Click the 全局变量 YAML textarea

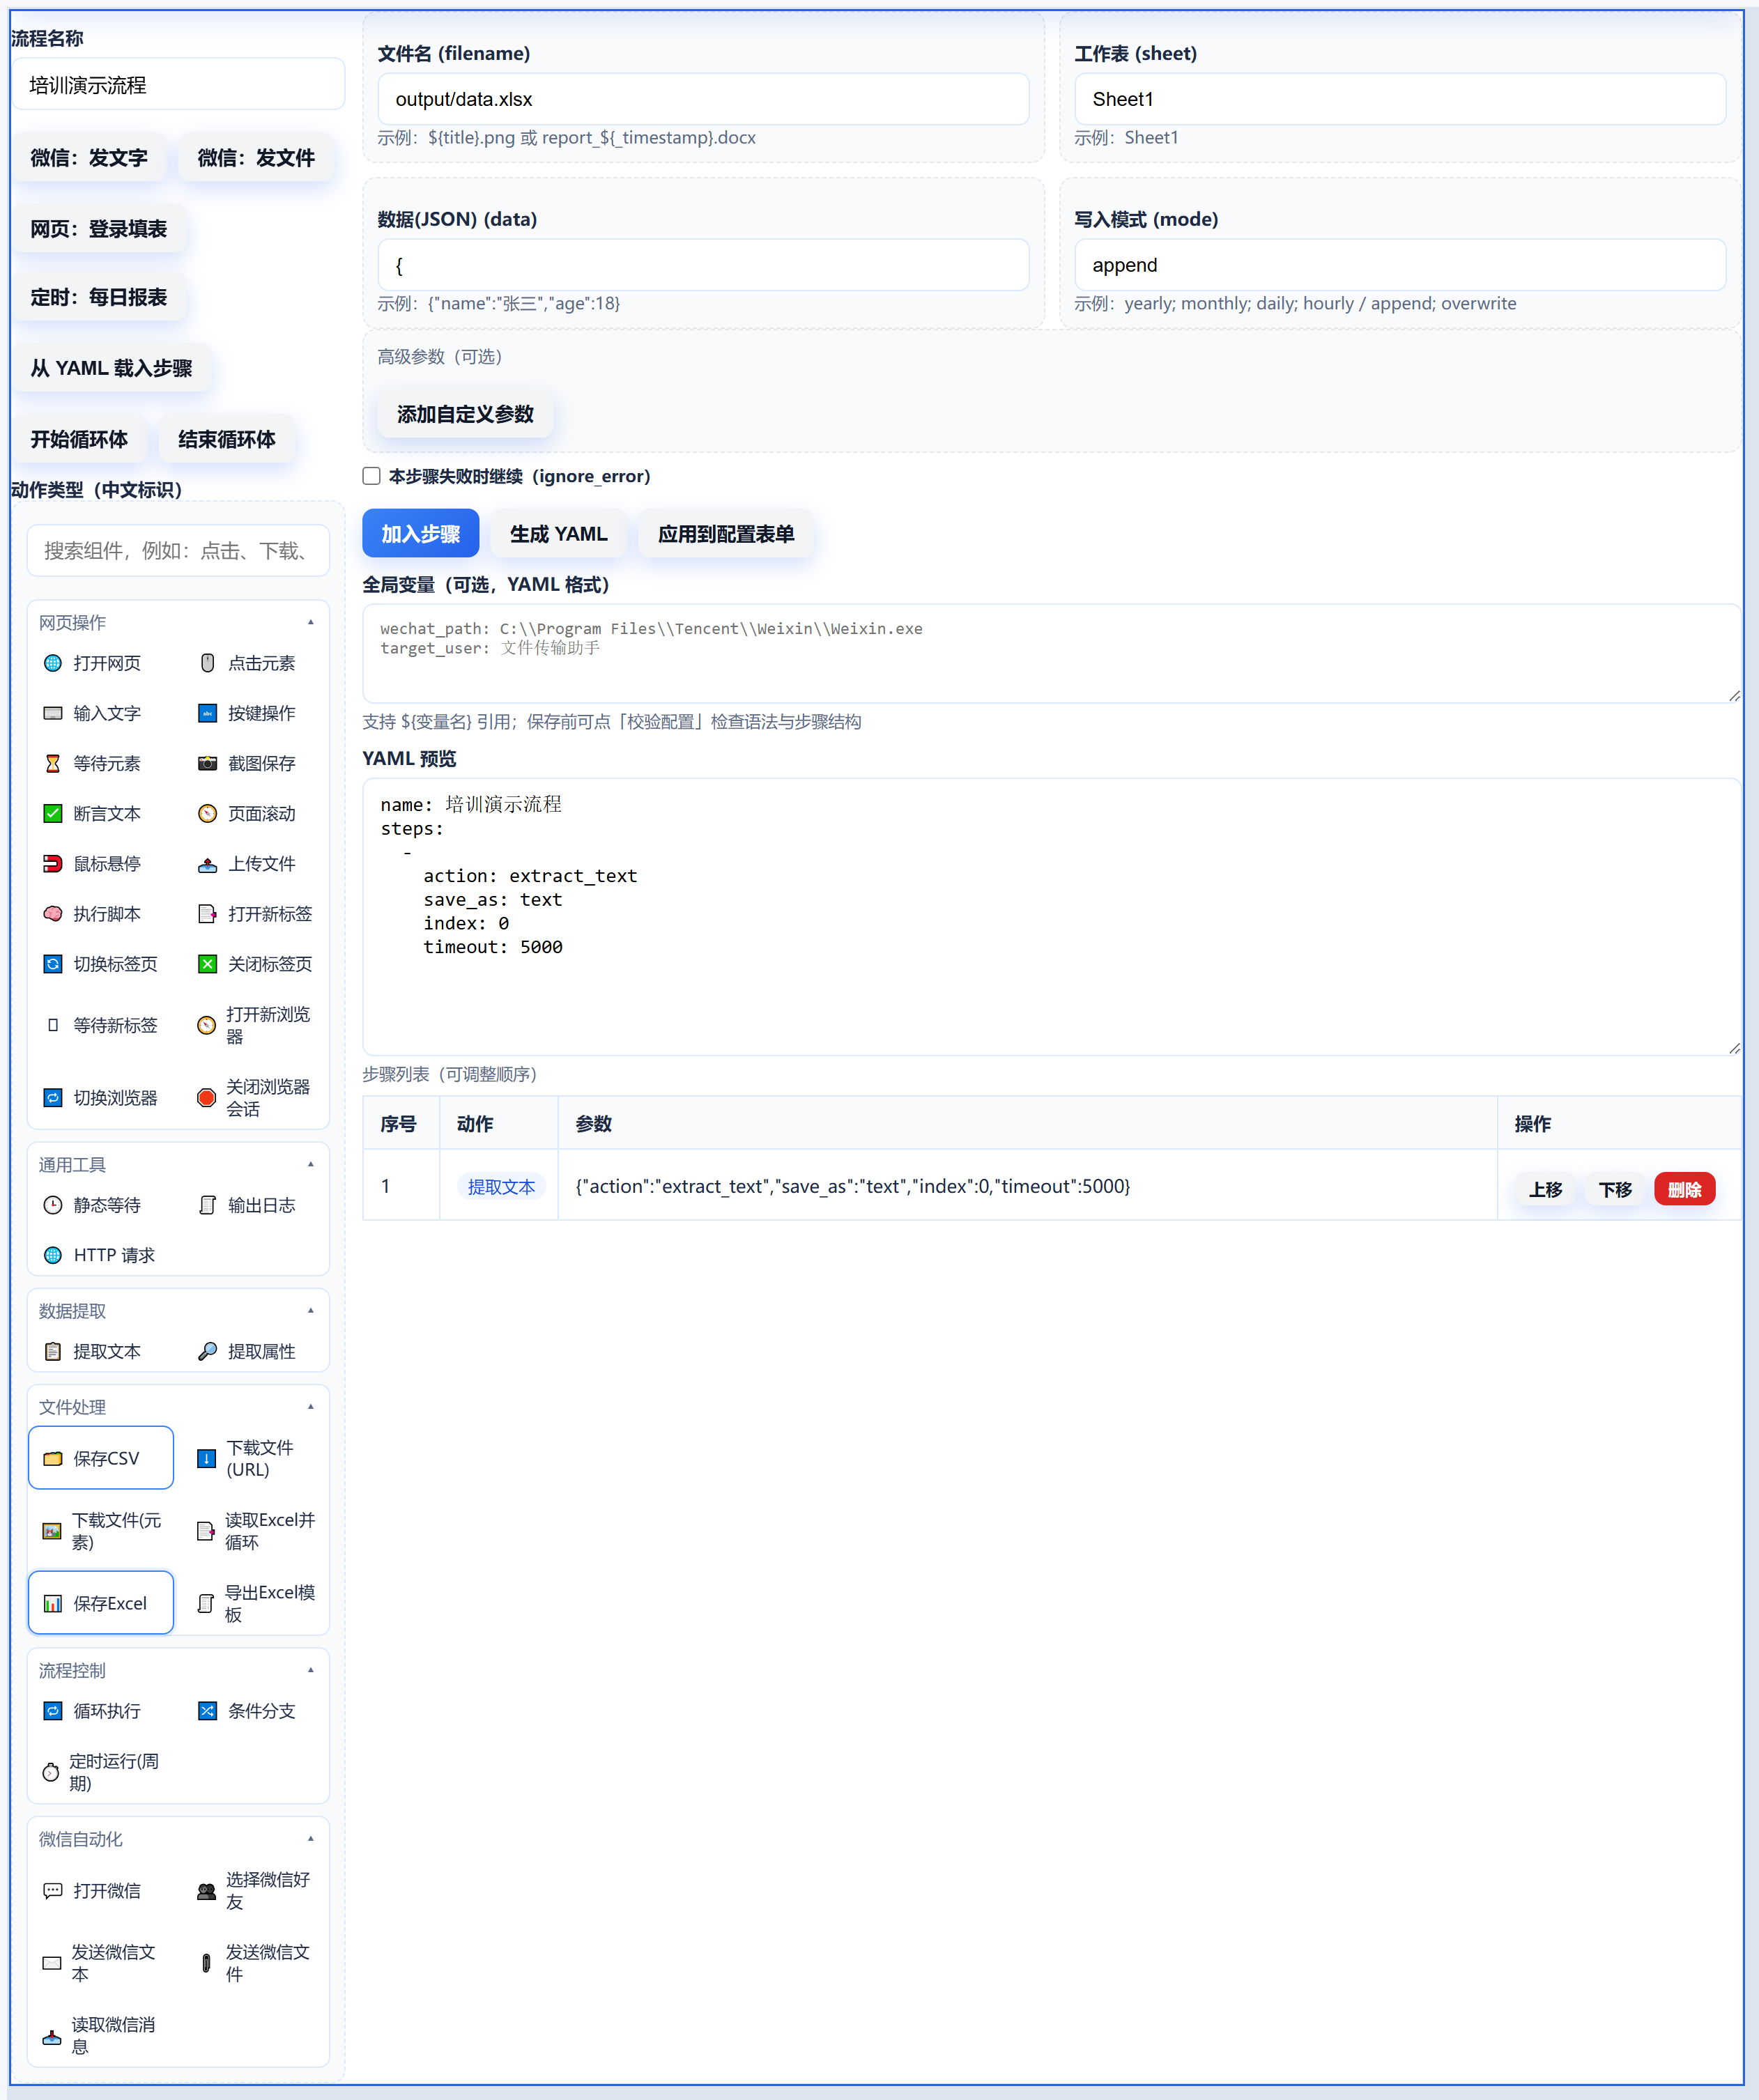1052,653
